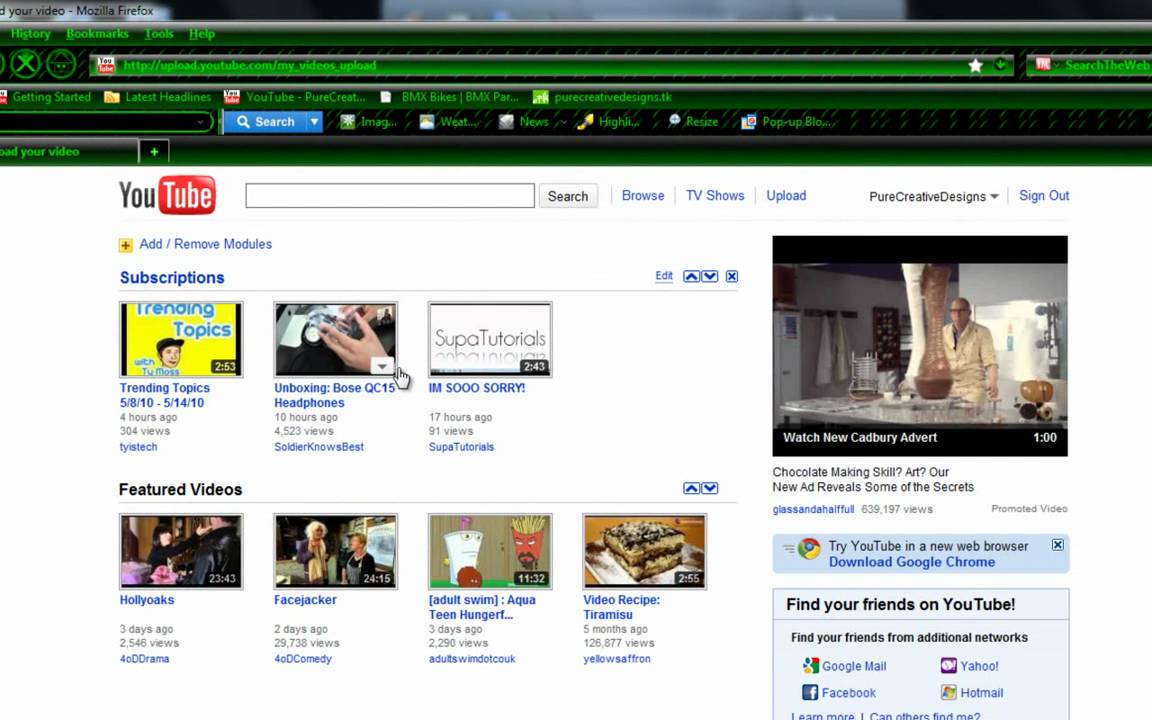The width and height of the screenshot is (1152, 720).
Task: Open the 4oDComedy channel link
Action: click(x=303, y=659)
